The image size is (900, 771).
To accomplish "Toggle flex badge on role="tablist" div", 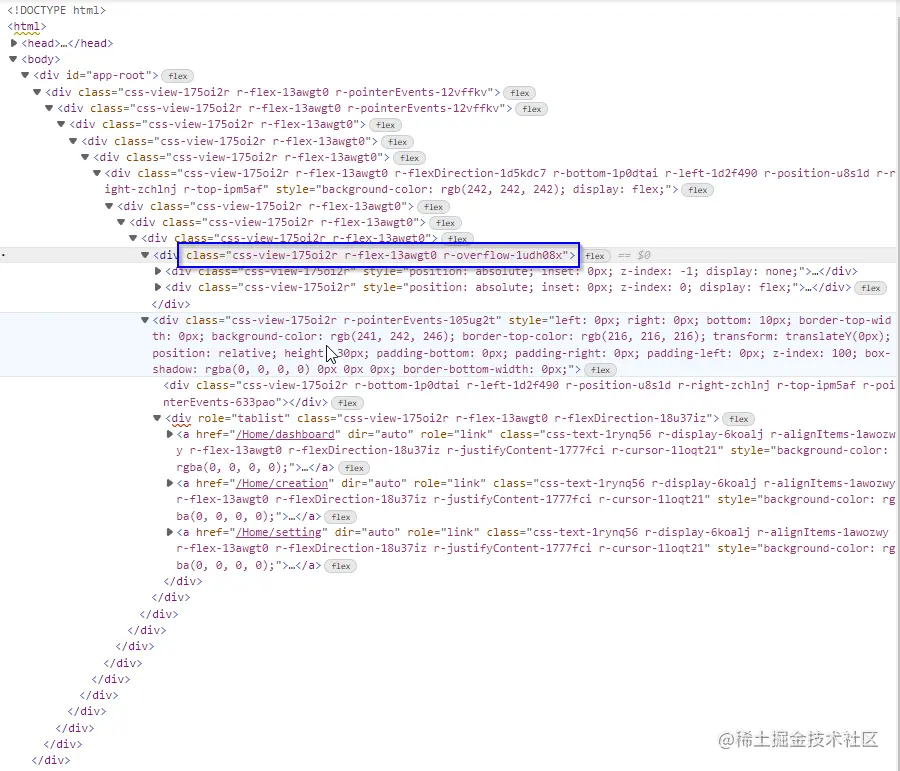I will click(x=738, y=419).
